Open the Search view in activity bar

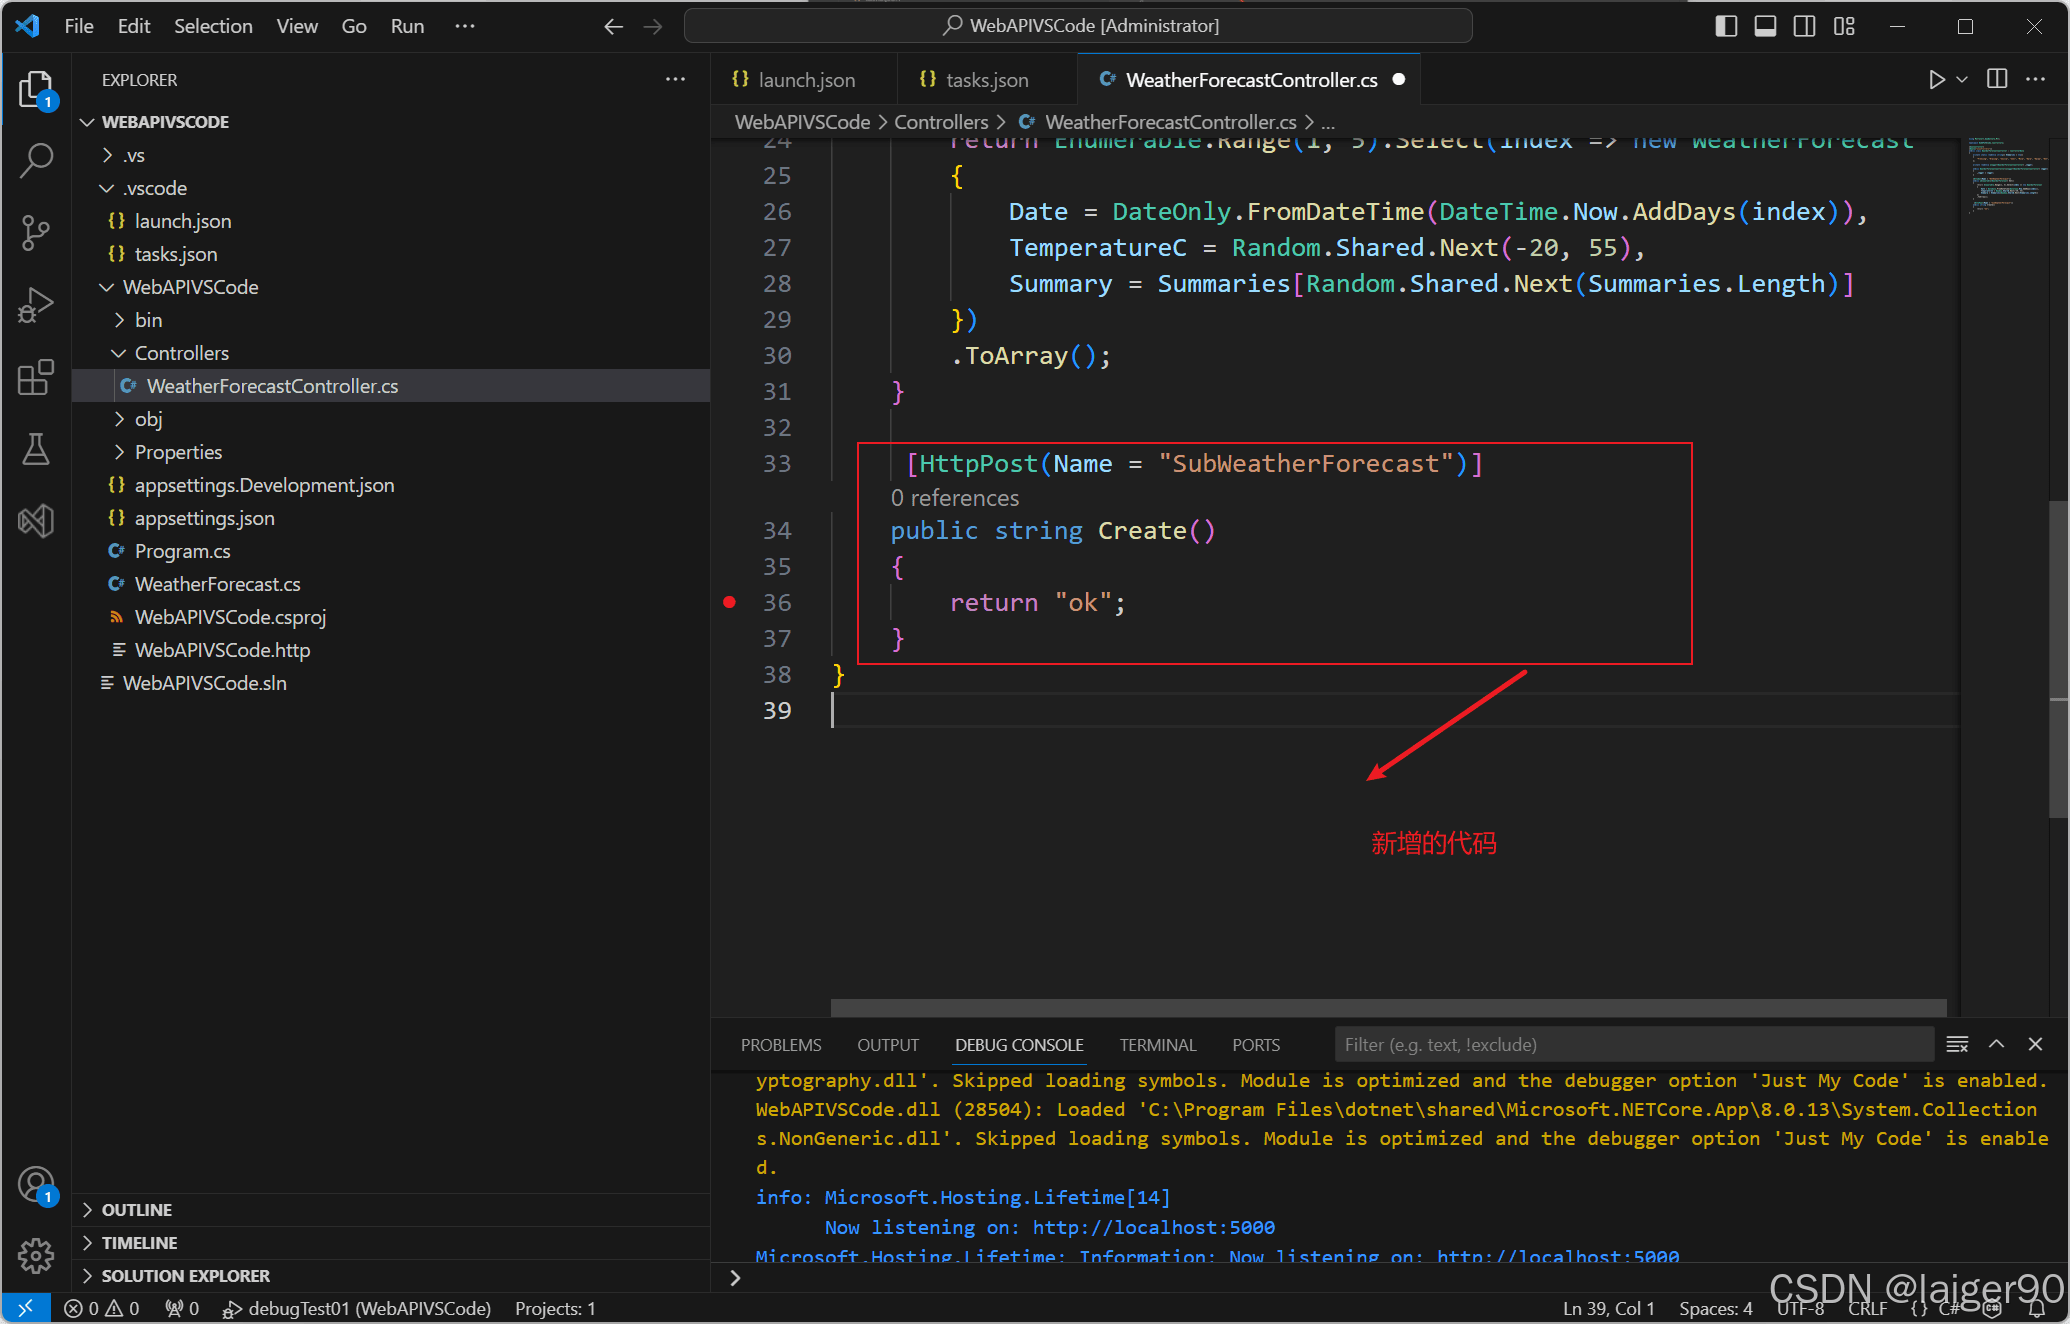pyautogui.click(x=36, y=161)
